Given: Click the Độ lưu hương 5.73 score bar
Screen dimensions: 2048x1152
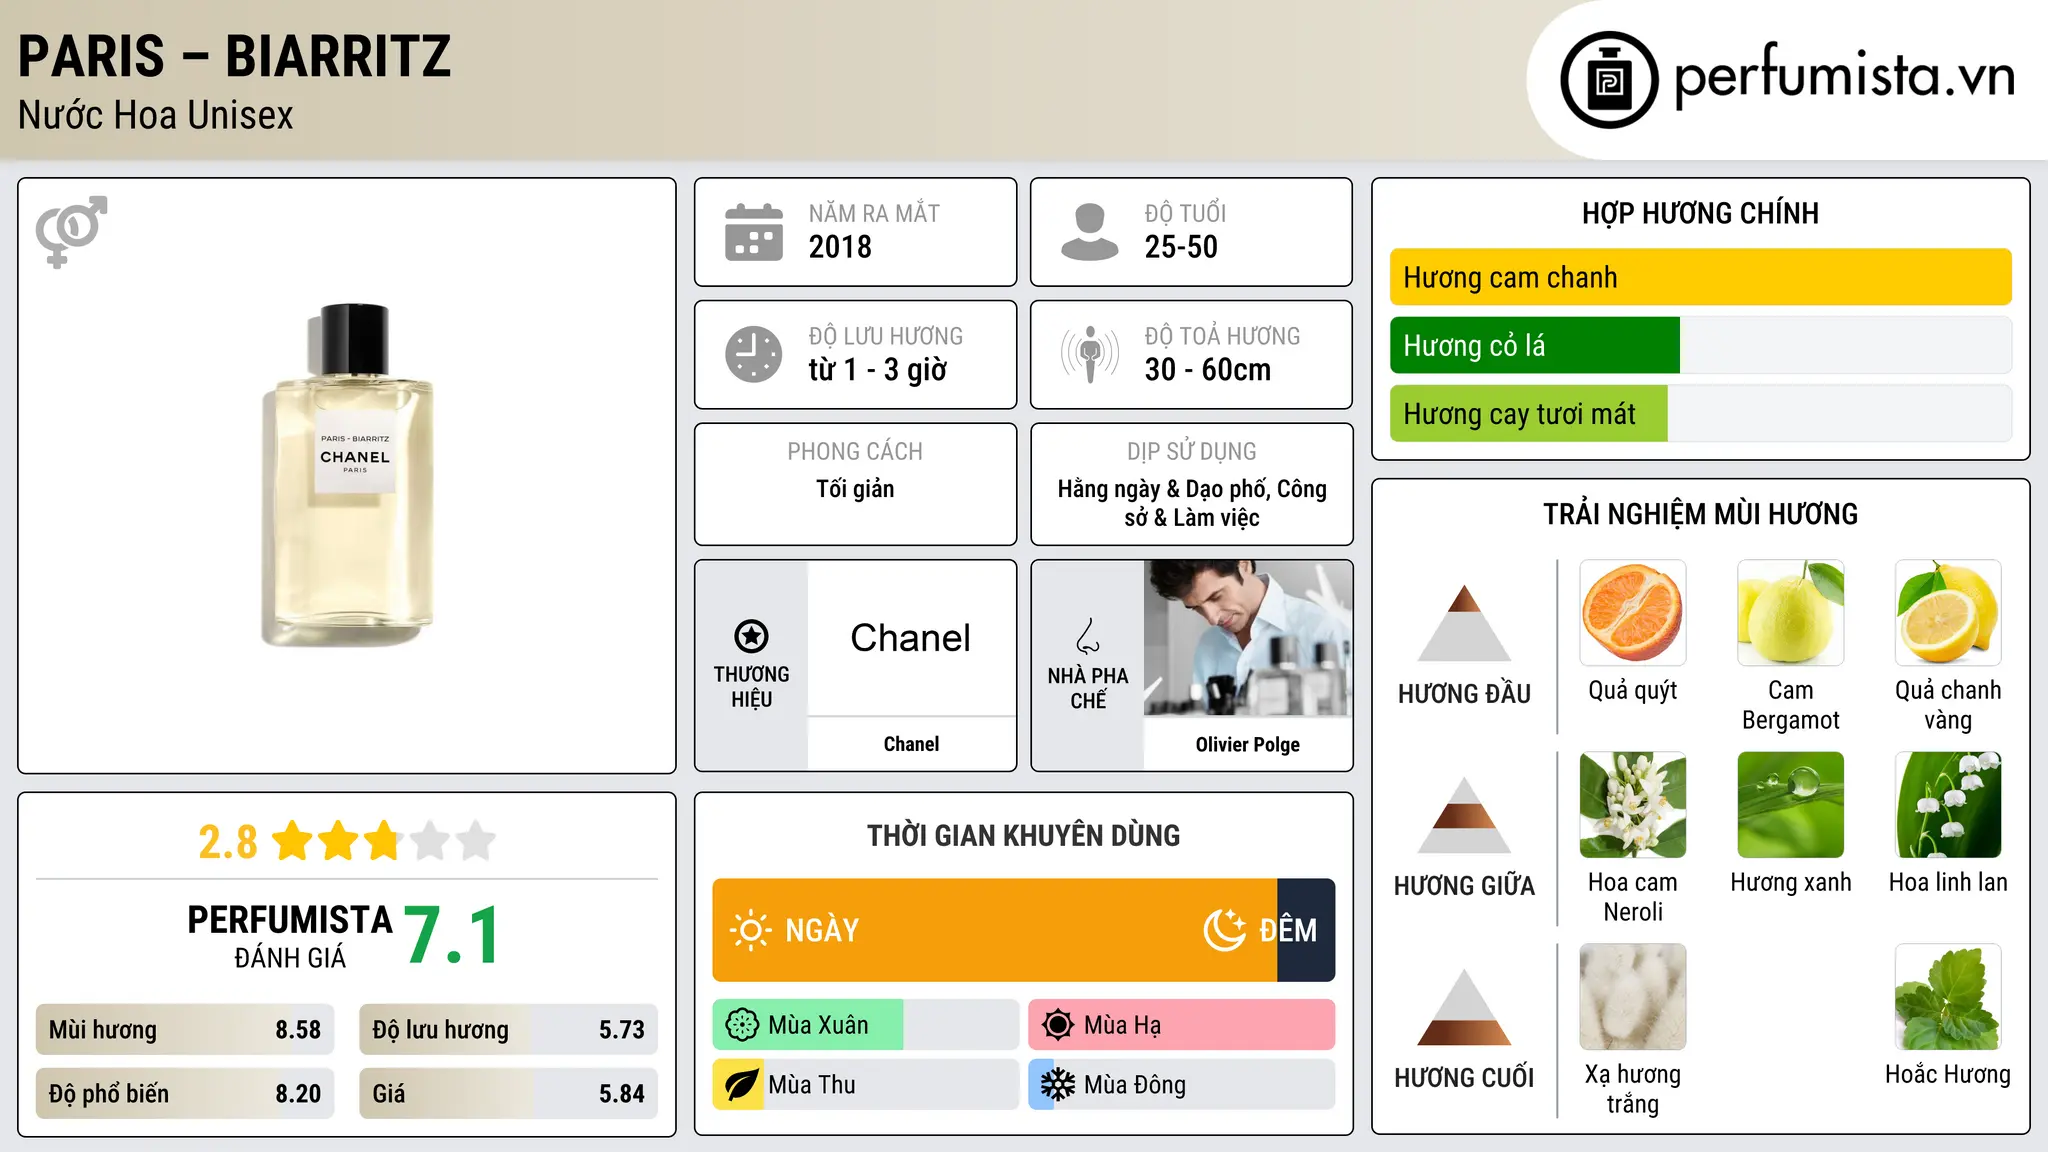Looking at the screenshot, I should tap(508, 1030).
